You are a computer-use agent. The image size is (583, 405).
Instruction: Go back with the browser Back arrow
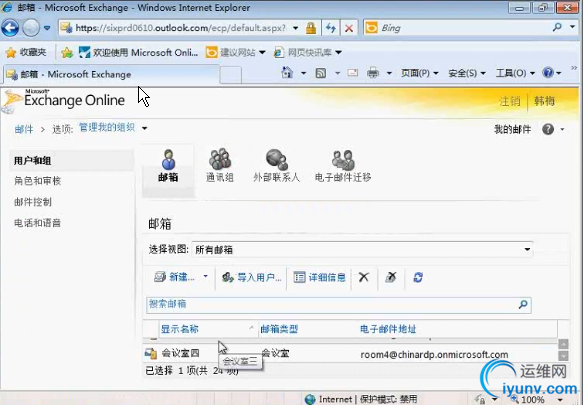(10, 28)
